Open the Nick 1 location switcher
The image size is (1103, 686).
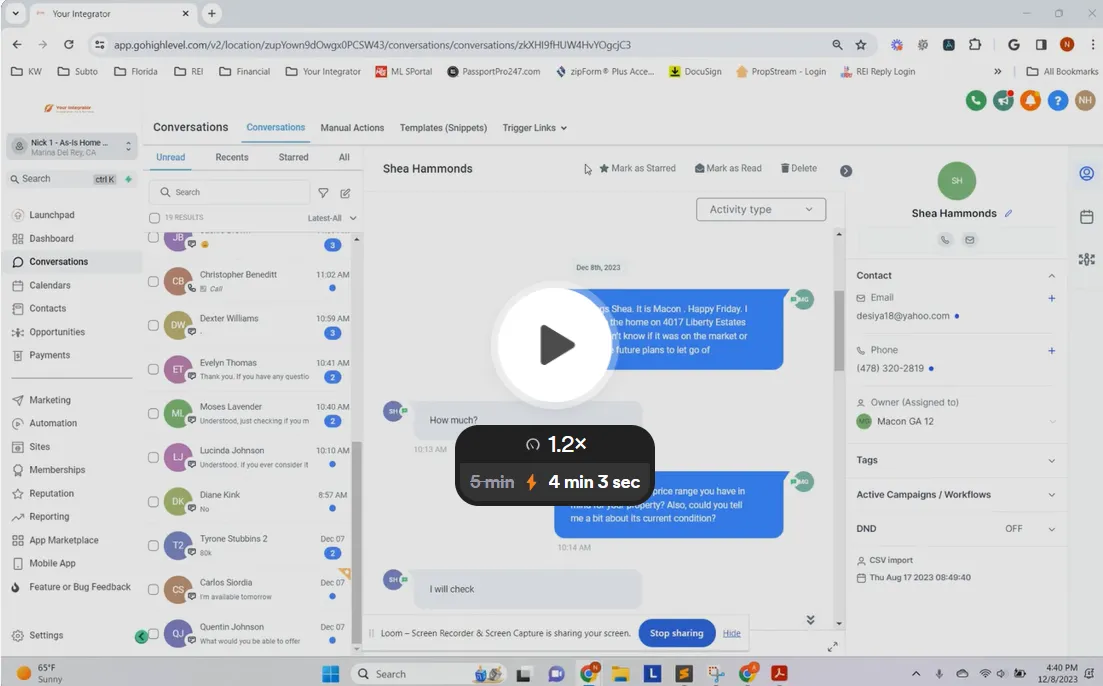tap(72, 146)
